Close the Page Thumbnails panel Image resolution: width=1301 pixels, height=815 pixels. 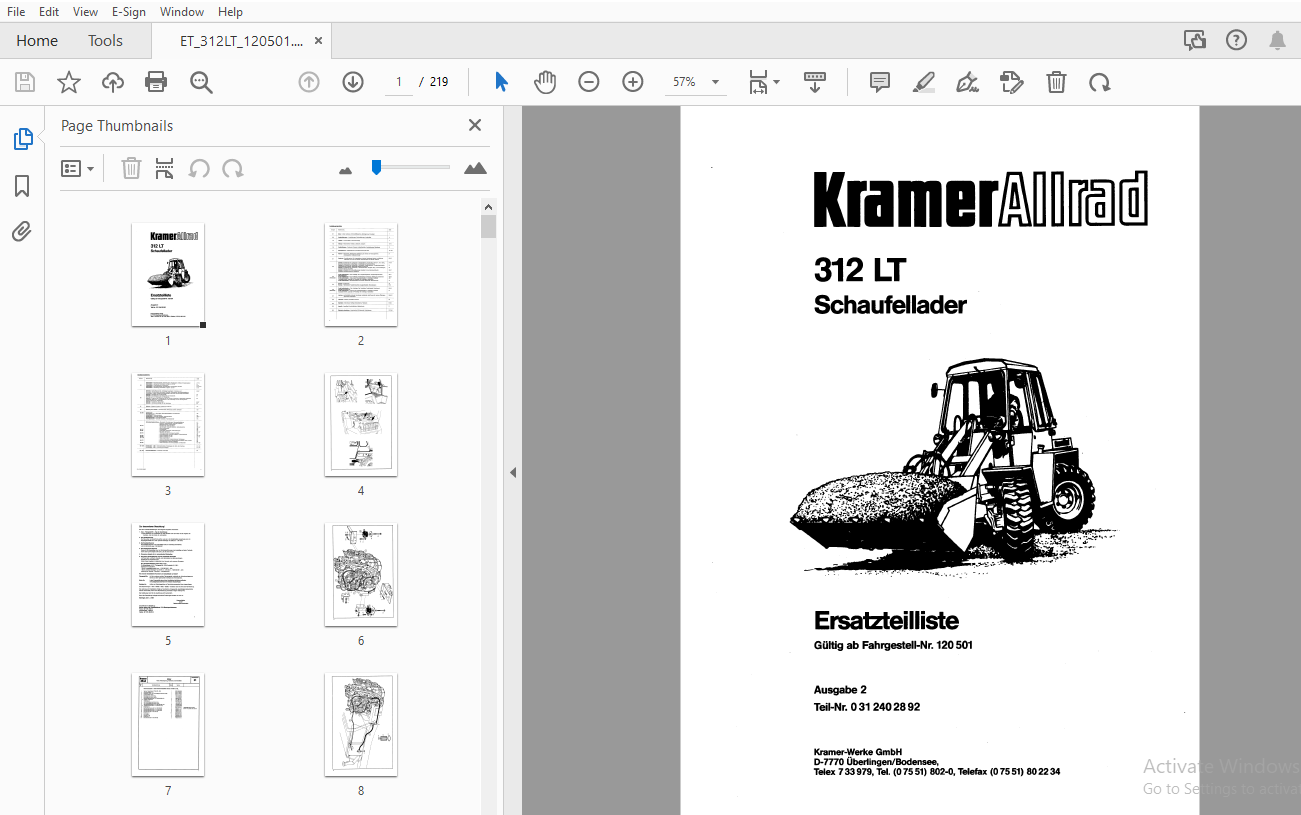[475, 125]
